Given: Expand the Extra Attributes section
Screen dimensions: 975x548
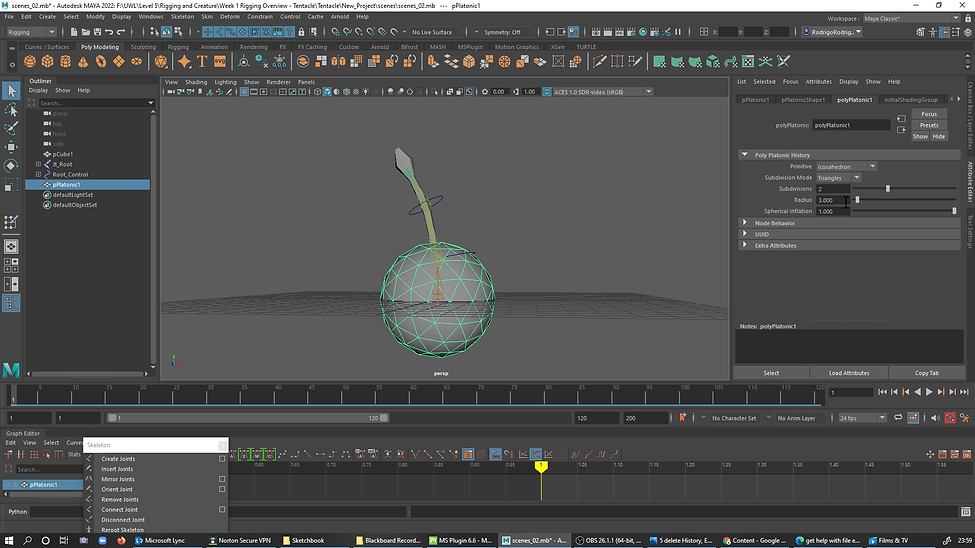Looking at the screenshot, I should [x=744, y=245].
